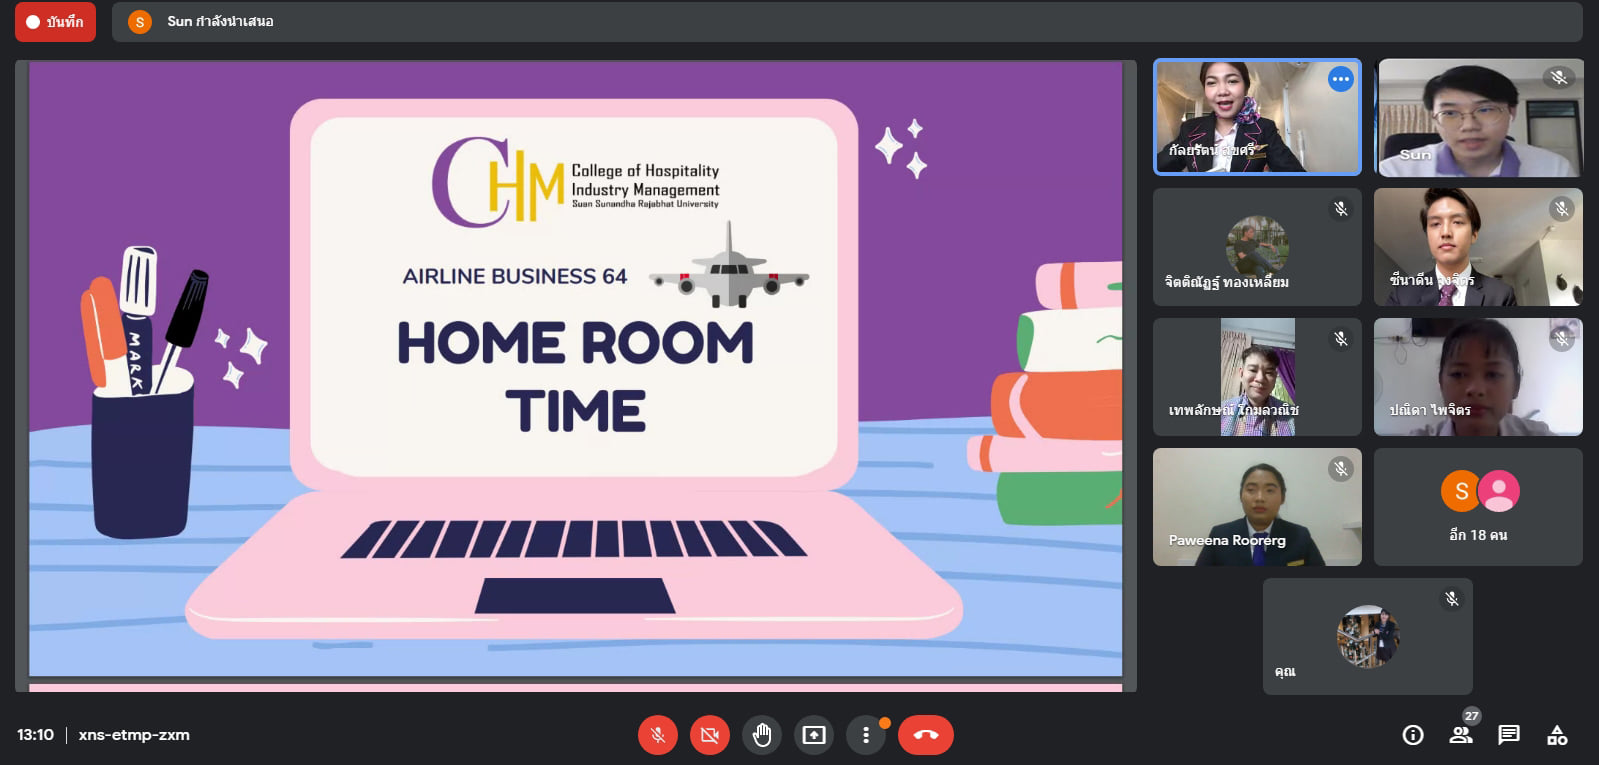Select the Sun participant video tile
This screenshot has width=1599, height=765.
[1478, 118]
